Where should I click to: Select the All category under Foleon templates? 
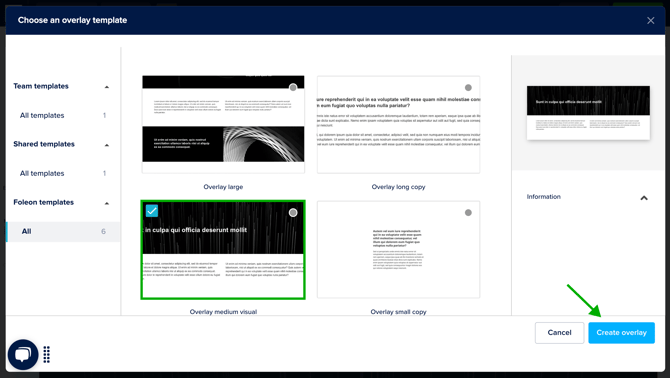pos(63,231)
